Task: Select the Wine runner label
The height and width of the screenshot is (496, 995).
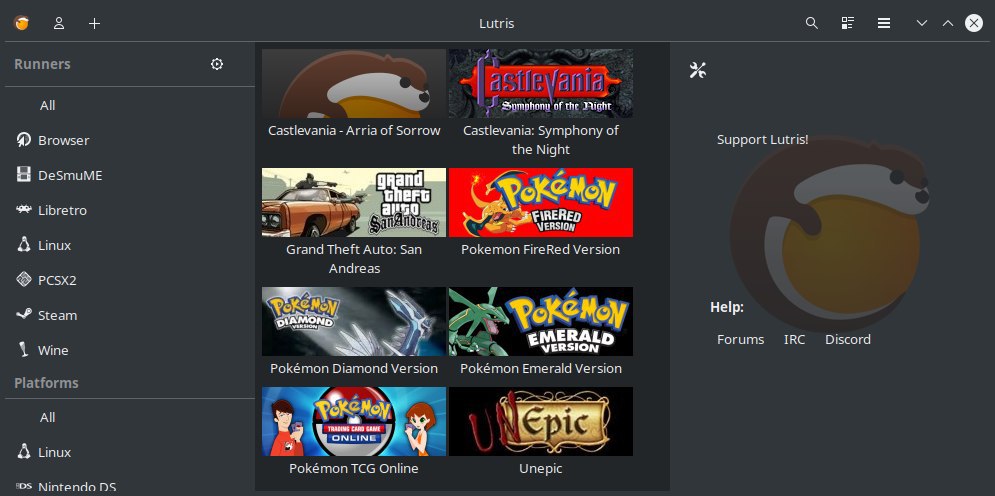Action: 53,350
